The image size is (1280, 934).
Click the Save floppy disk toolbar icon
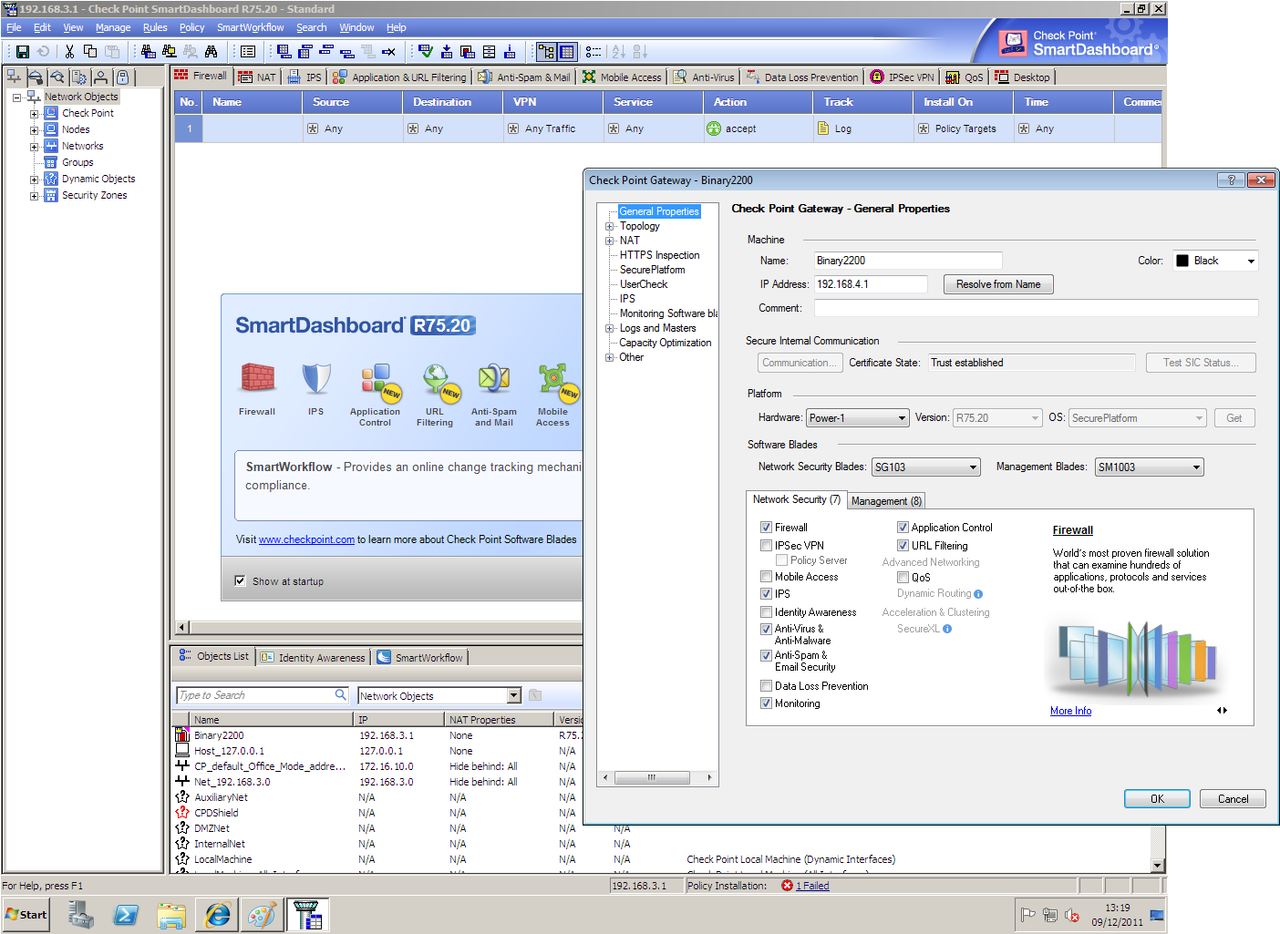pyautogui.click(x=21, y=51)
